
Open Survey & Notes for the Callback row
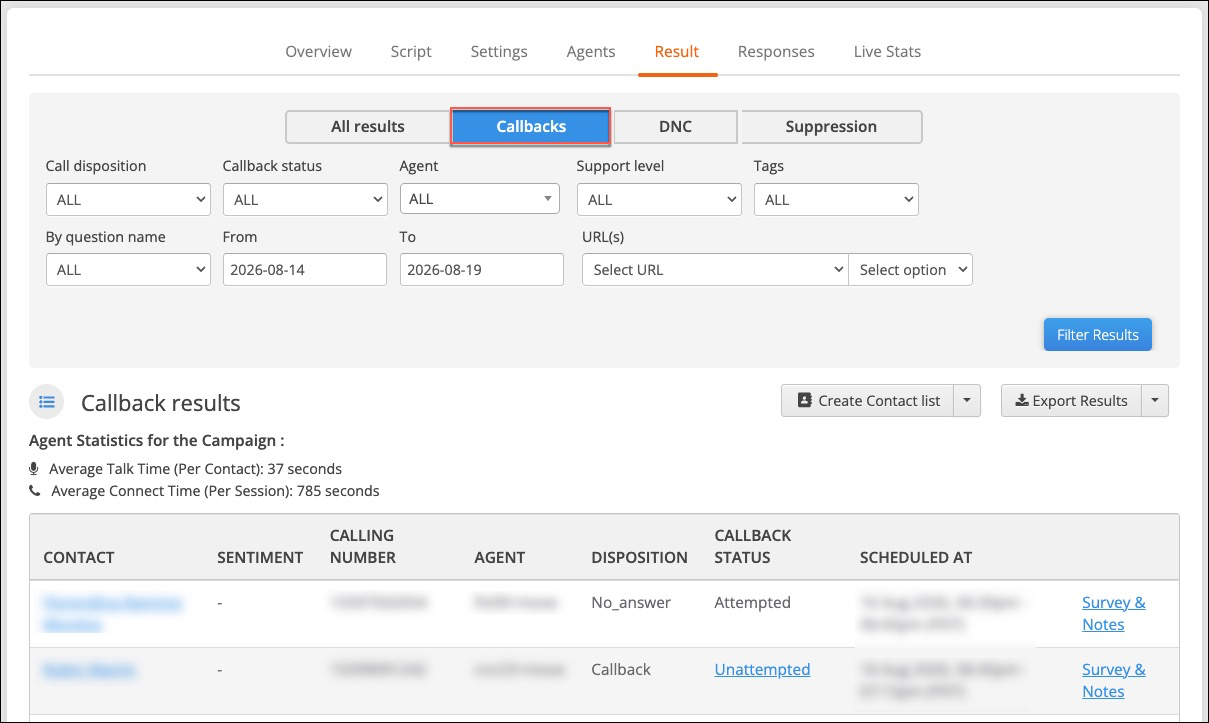1114,681
